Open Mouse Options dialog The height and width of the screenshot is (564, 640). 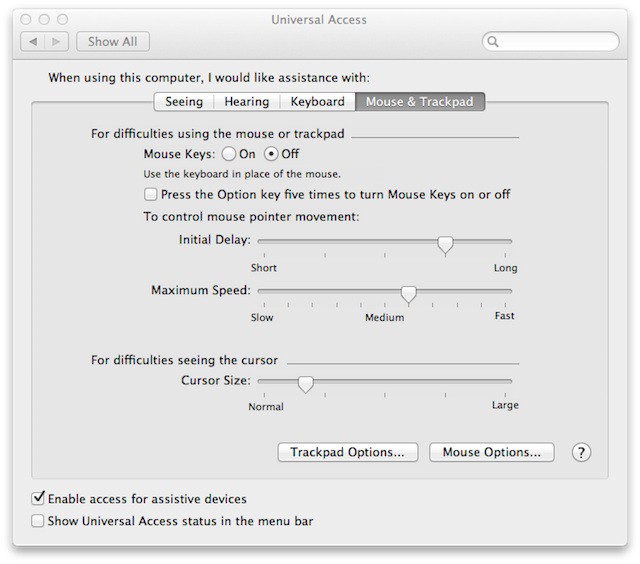coord(491,452)
